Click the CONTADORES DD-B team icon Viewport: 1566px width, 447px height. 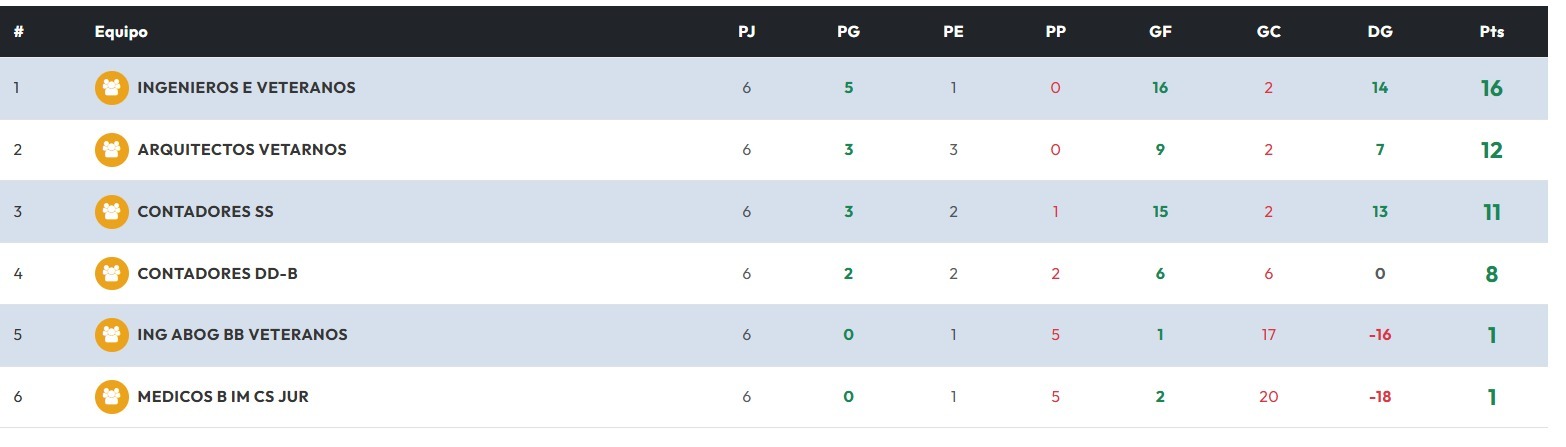(x=111, y=274)
